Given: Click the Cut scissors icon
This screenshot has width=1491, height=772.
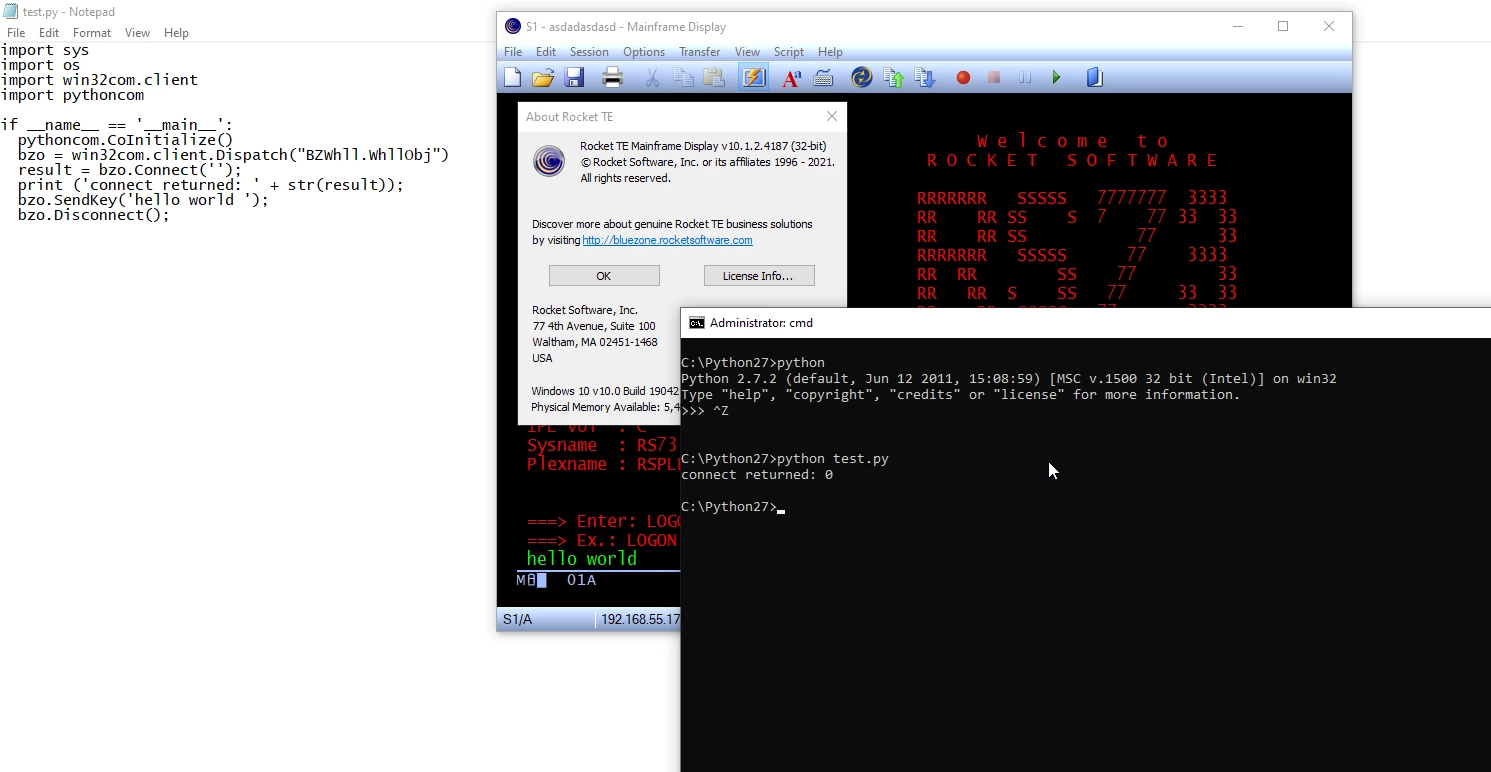Looking at the screenshot, I should [x=652, y=77].
